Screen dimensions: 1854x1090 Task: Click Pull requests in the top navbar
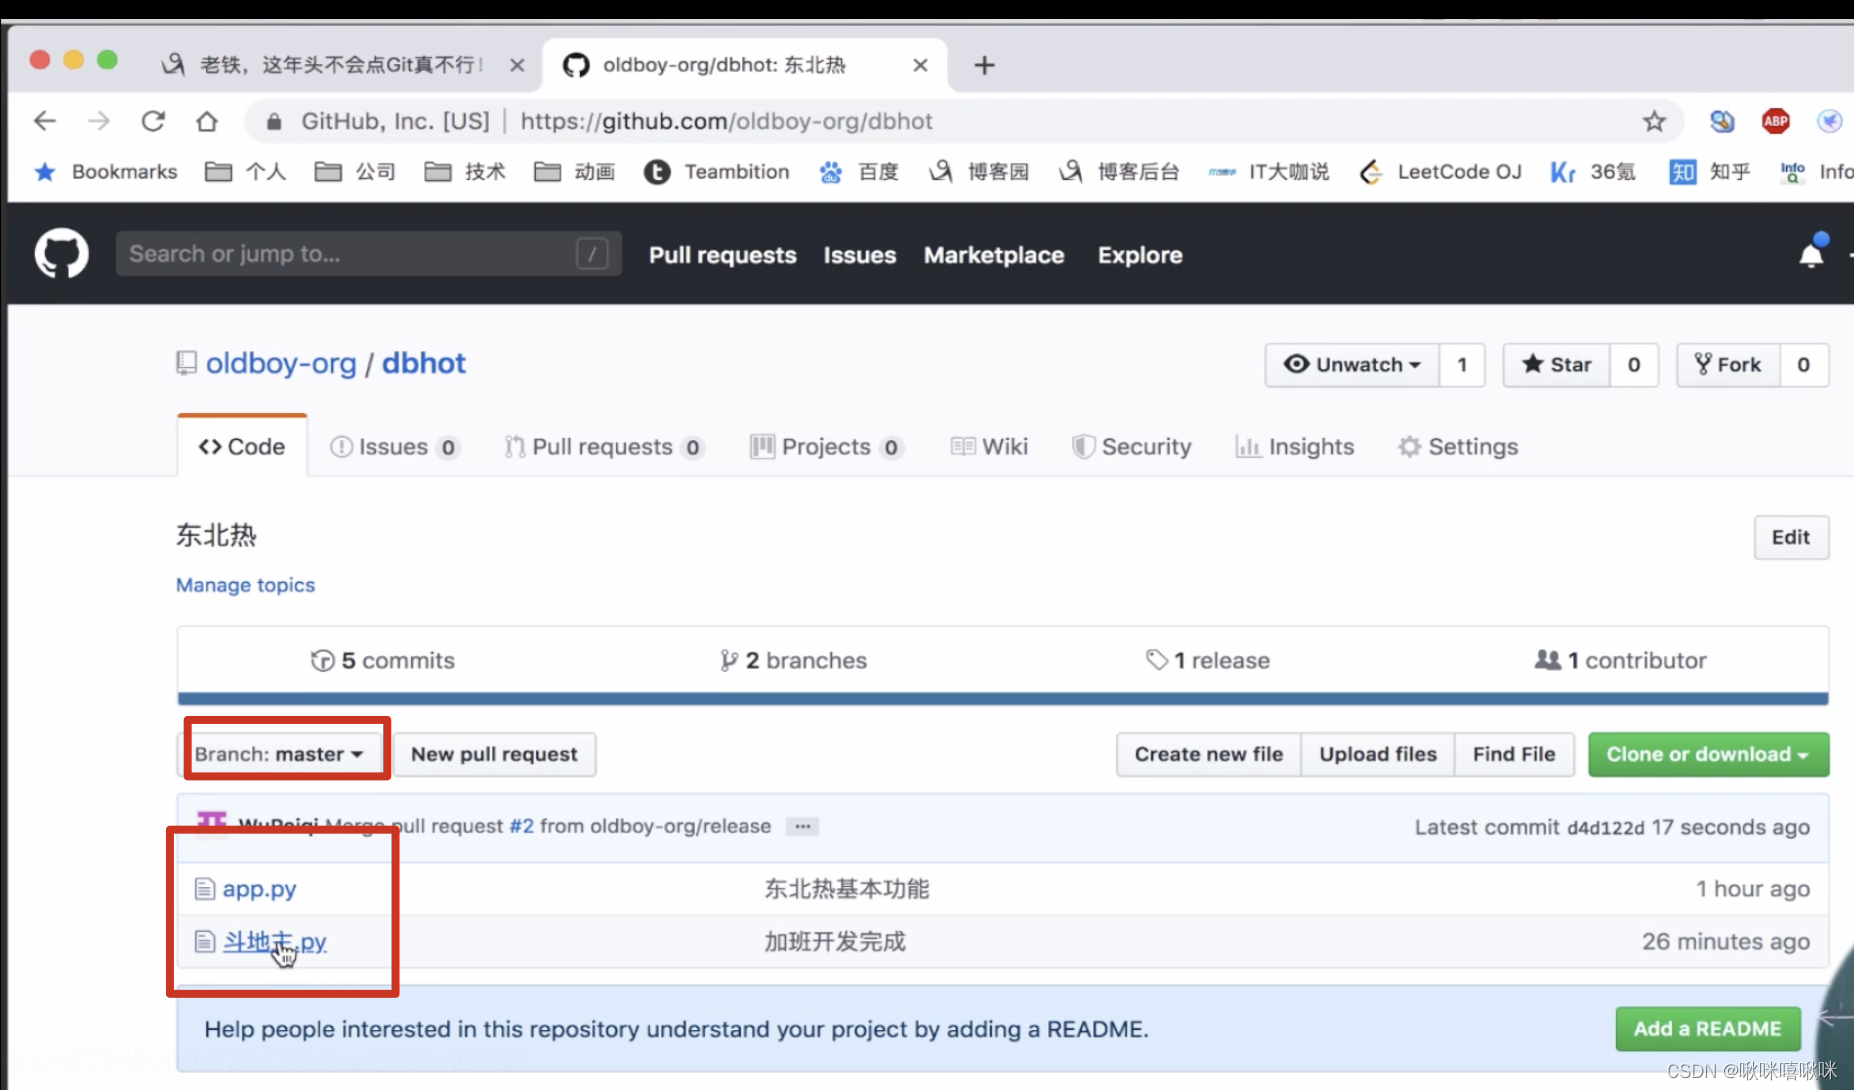[x=722, y=255]
